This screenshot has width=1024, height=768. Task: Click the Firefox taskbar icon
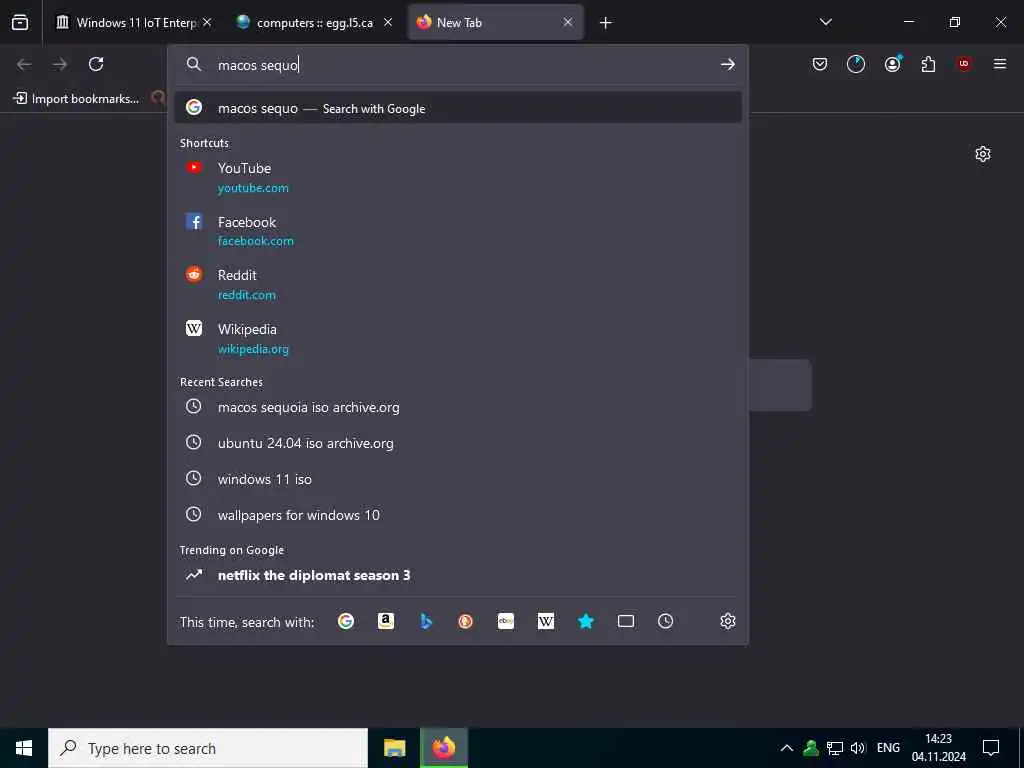point(443,748)
